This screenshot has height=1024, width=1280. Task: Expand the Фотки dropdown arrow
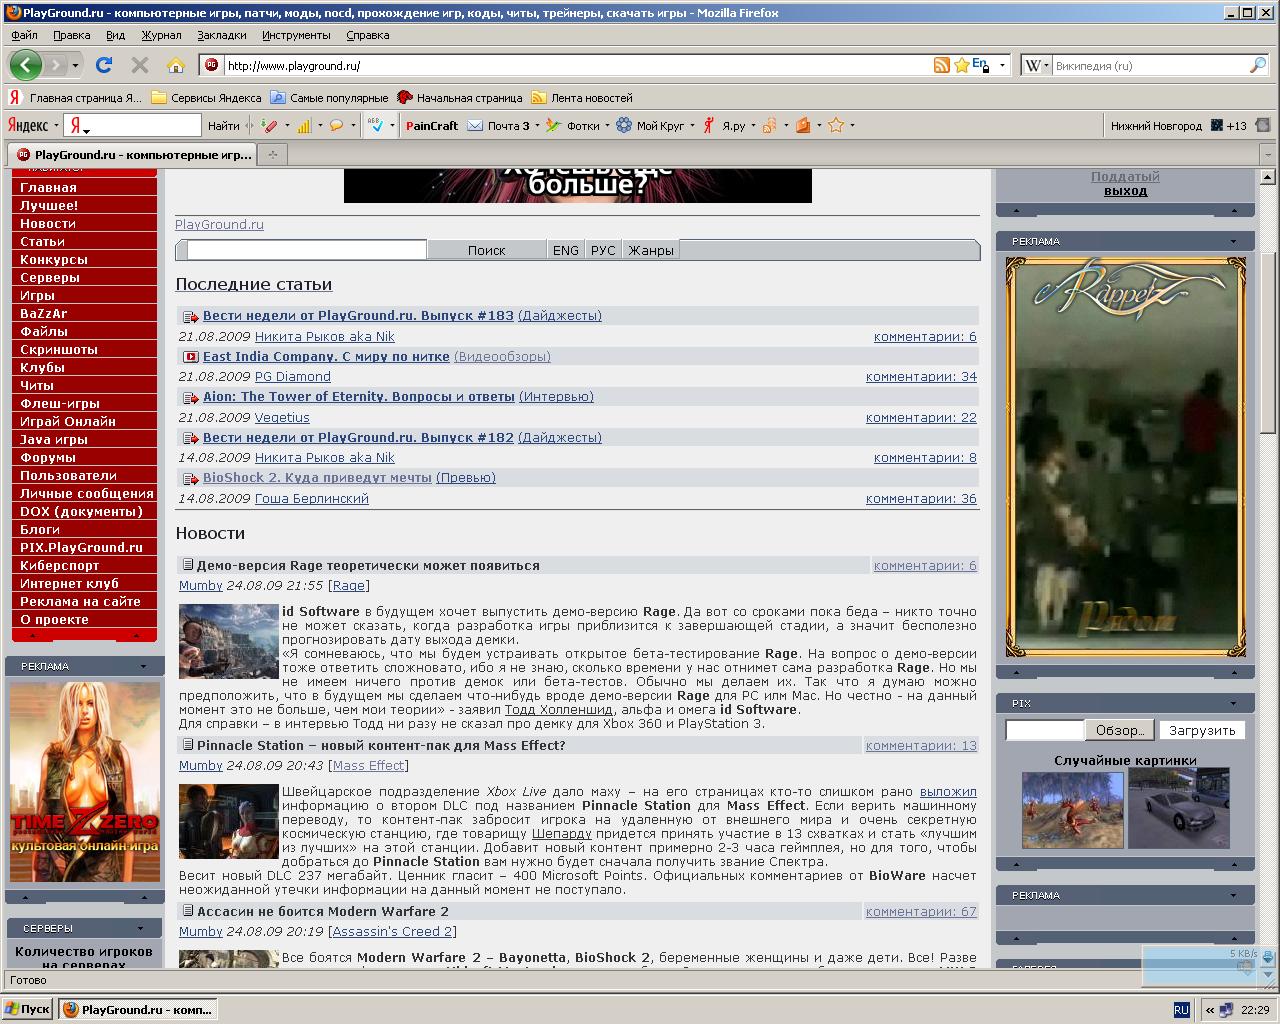click(607, 126)
